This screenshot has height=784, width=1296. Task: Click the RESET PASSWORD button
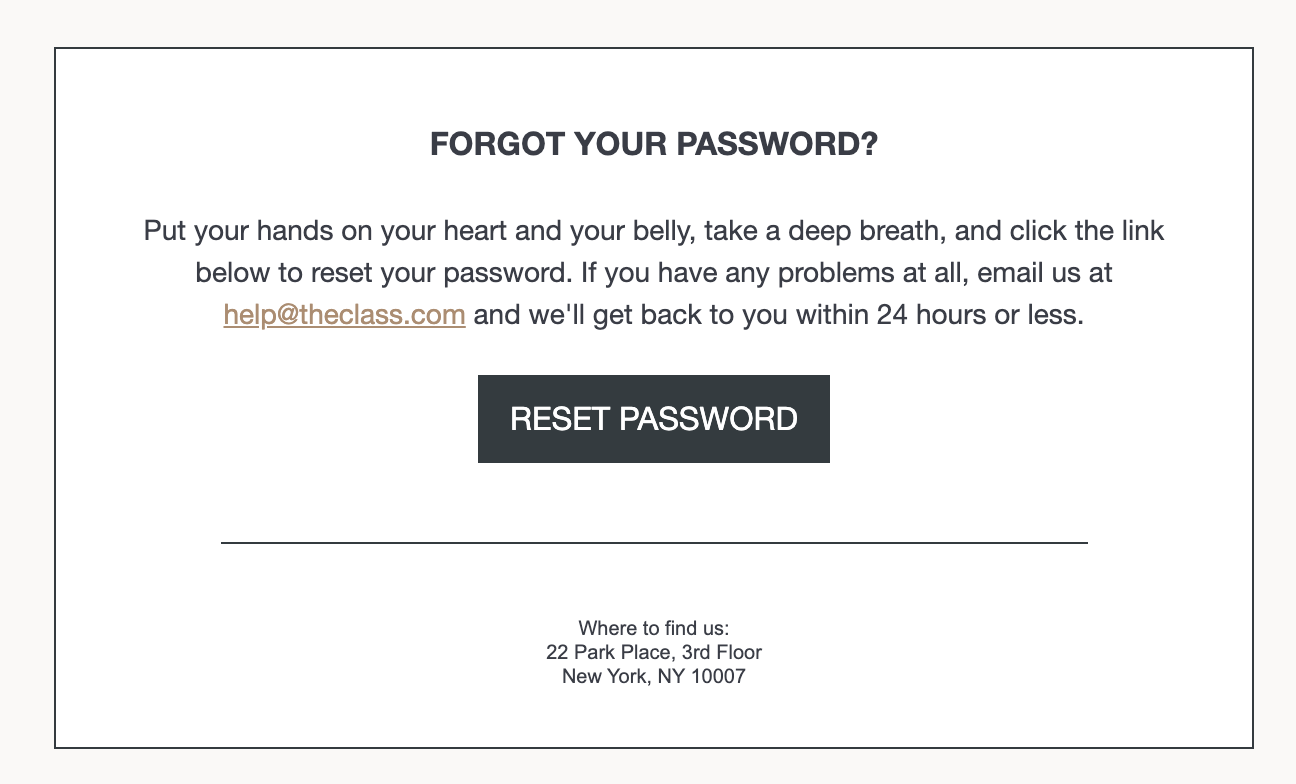(x=653, y=419)
